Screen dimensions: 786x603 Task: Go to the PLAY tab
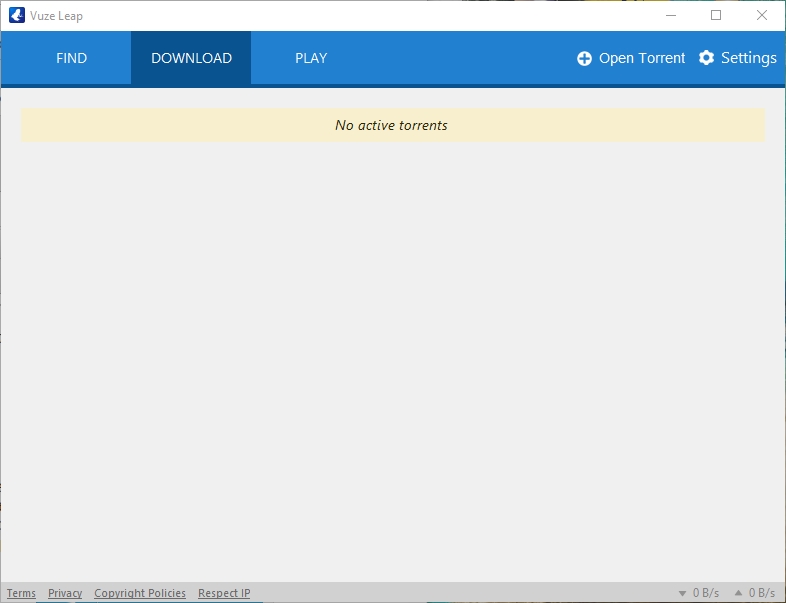[x=311, y=58]
